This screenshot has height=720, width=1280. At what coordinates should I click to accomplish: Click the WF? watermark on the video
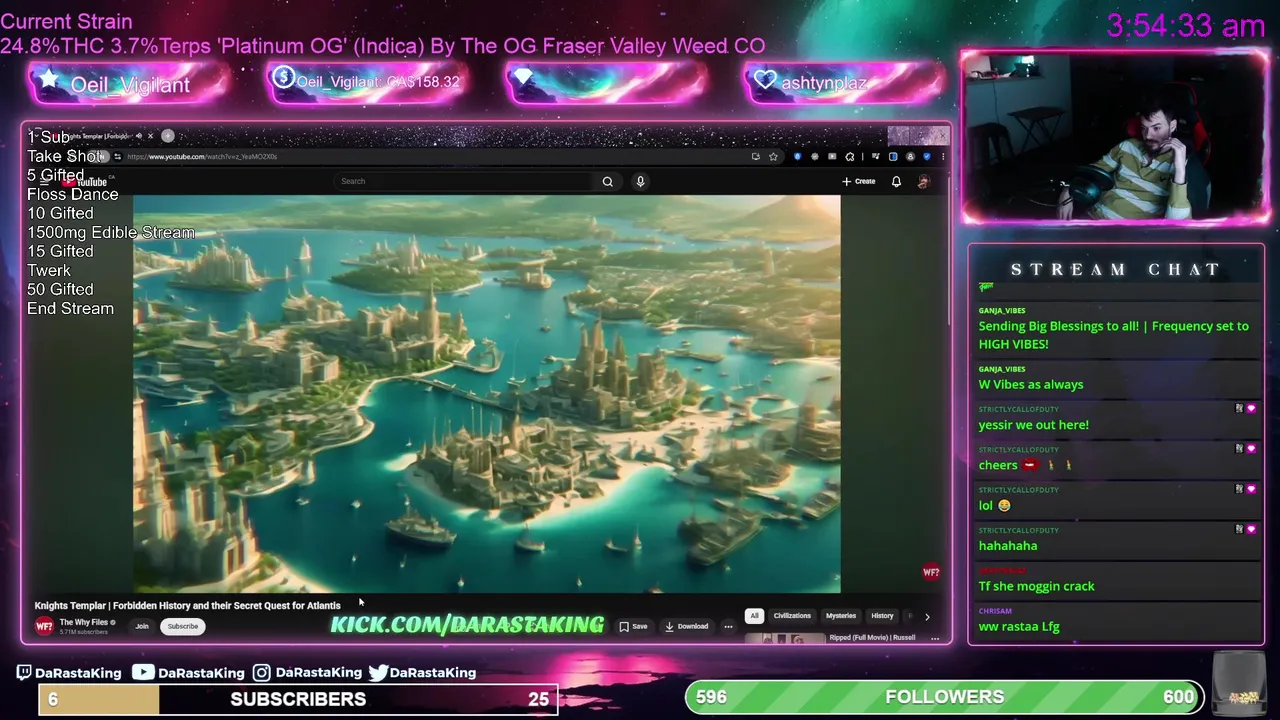click(931, 573)
